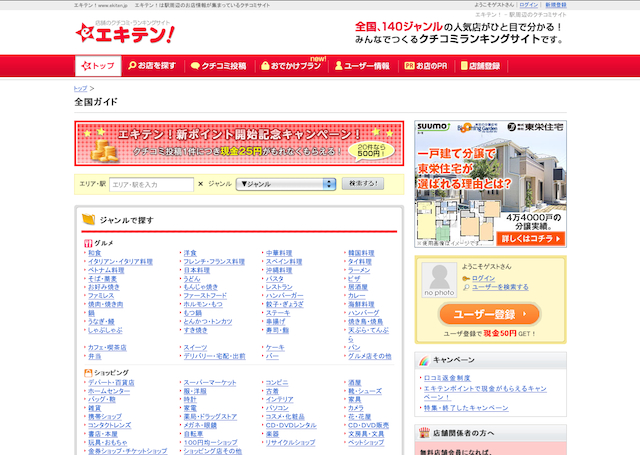This screenshot has height=455, width=640.
Task: Click the ショッピング bag category icon
Action: 88,373
